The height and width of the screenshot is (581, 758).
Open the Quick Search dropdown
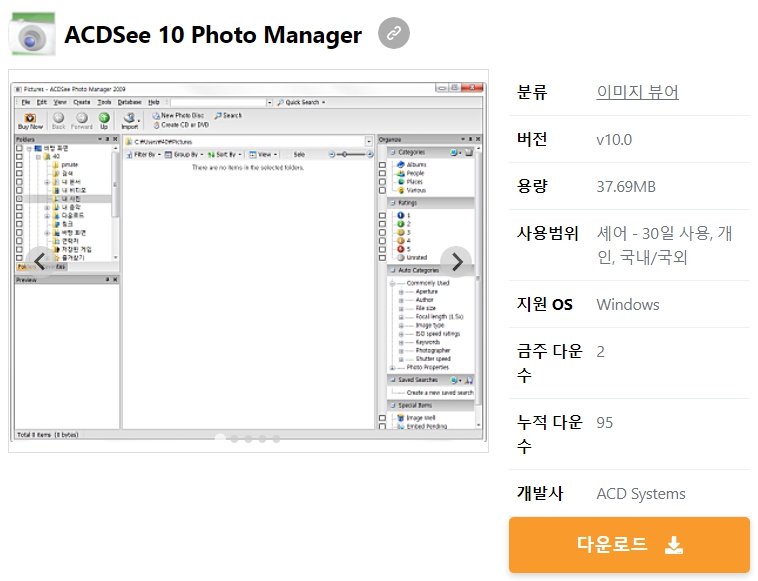point(301,102)
